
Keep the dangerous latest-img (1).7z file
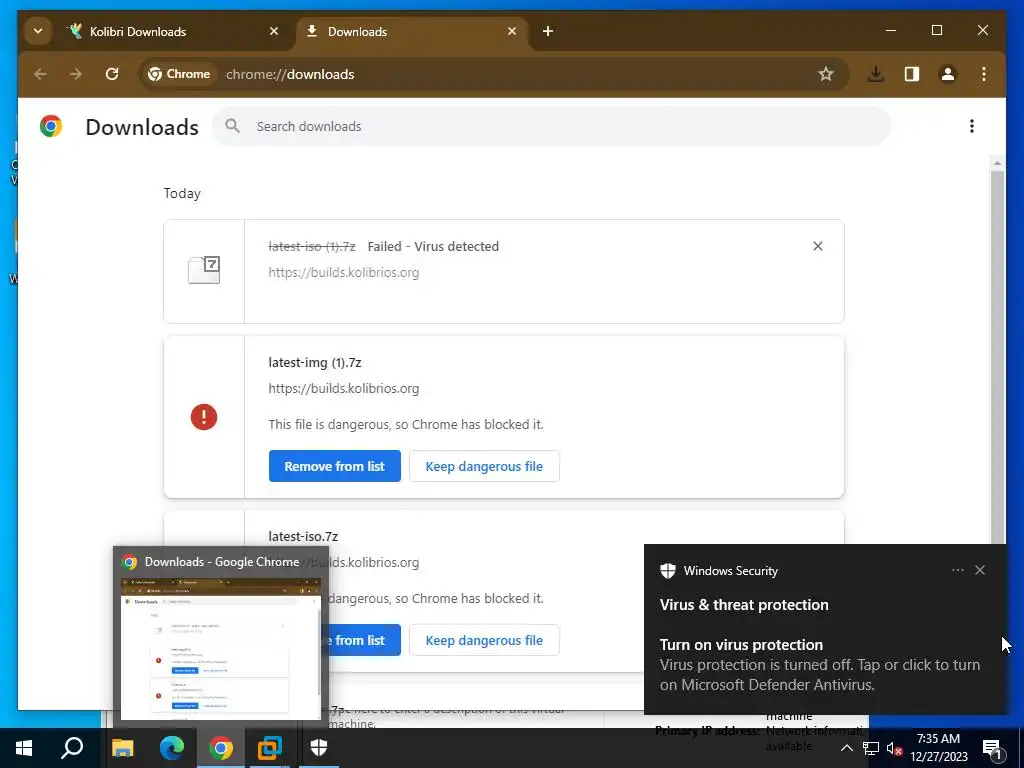pyautogui.click(x=484, y=466)
